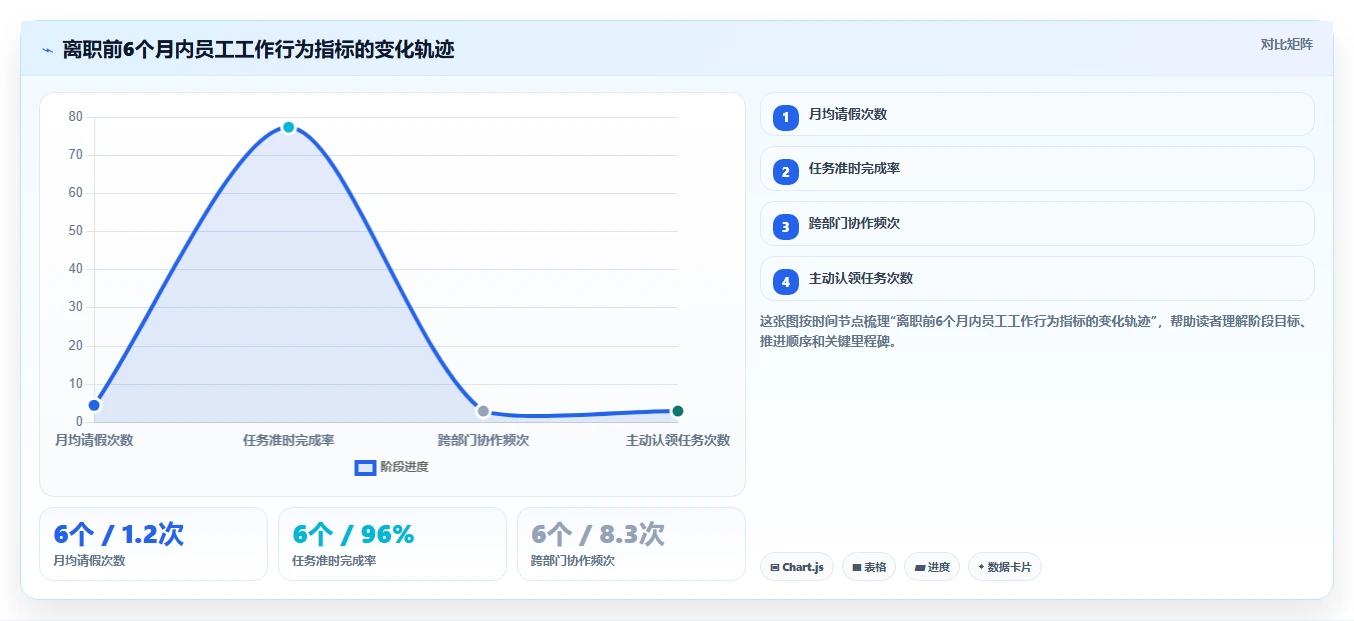
Task: Click the 月均请假次数 caption under 1.2次 card
Action: tap(90, 561)
